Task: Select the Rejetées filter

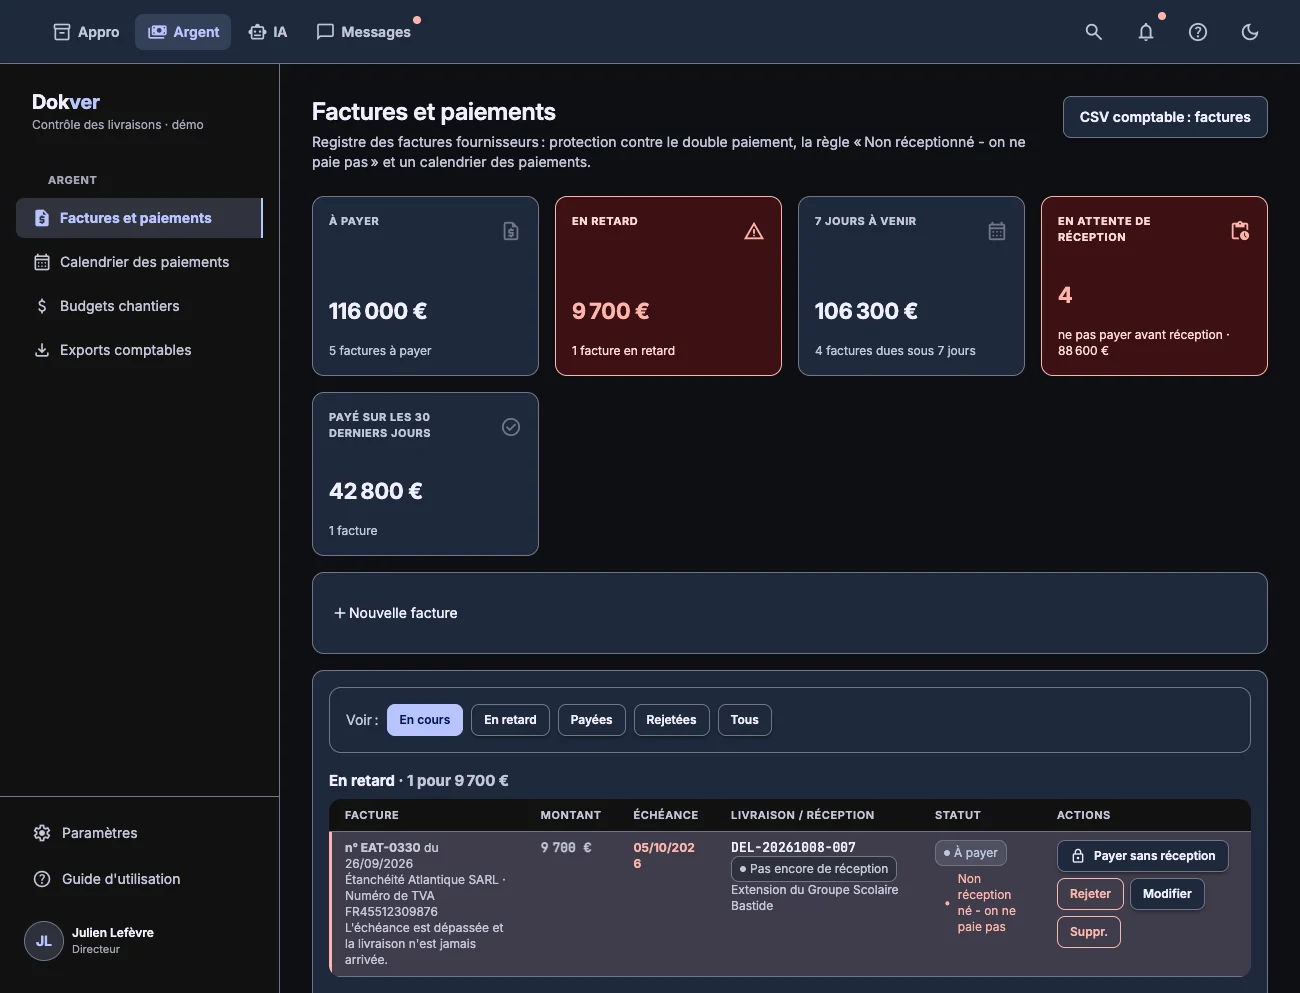Action: (671, 720)
